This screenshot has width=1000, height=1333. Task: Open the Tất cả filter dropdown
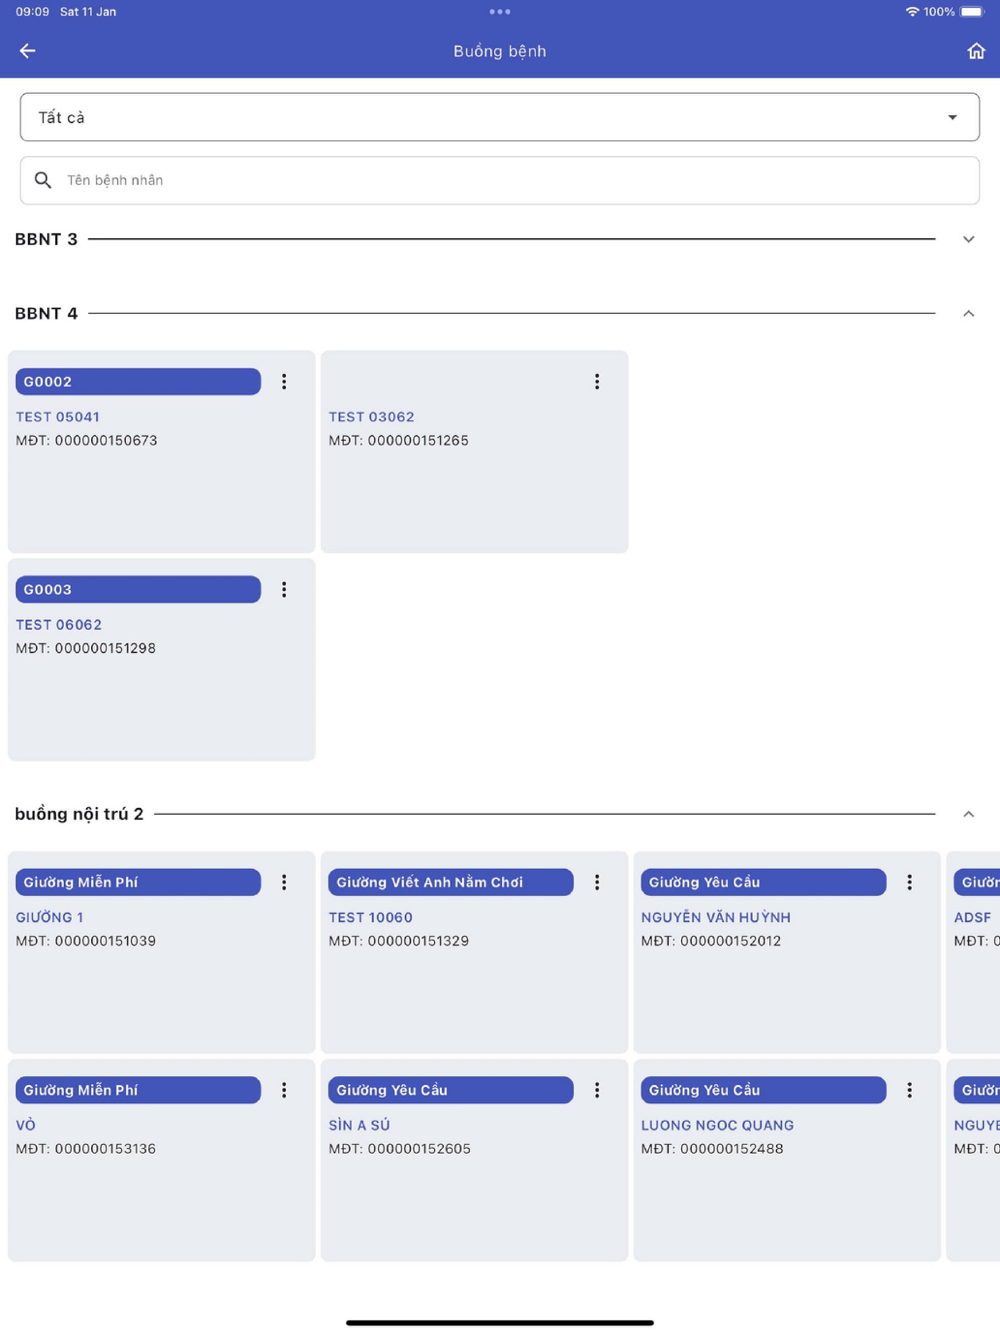(x=499, y=117)
